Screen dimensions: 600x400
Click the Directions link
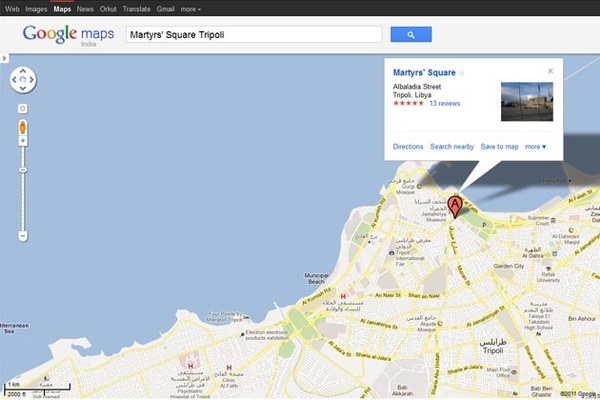pyautogui.click(x=408, y=147)
